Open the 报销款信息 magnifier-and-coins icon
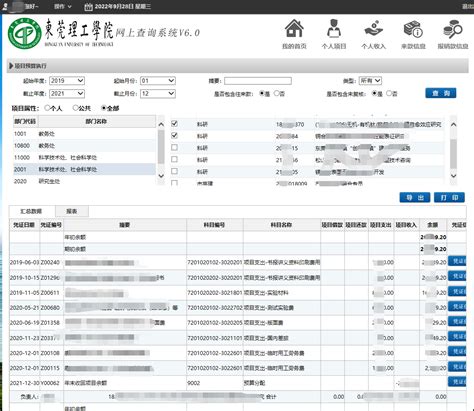This screenshot has height=411, width=474. [453, 29]
